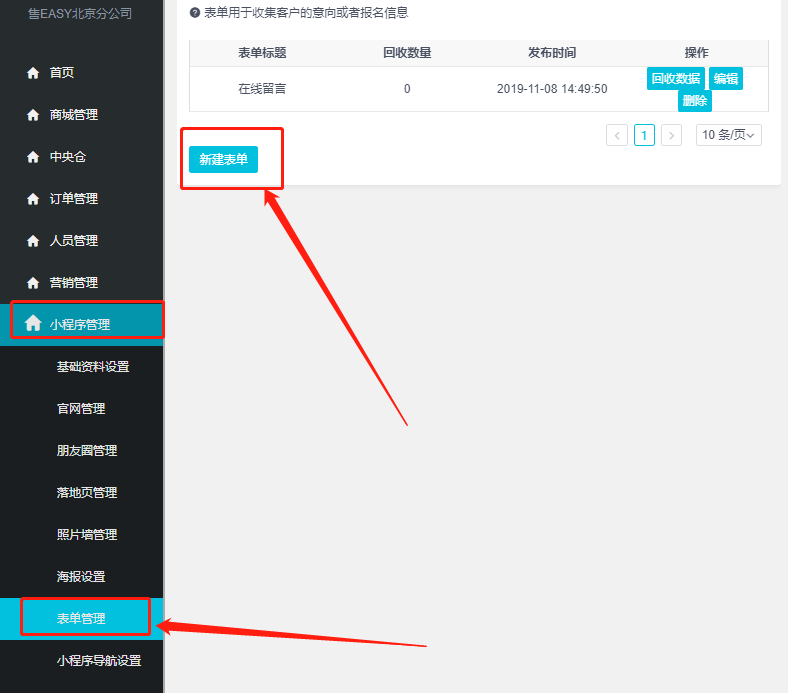The height and width of the screenshot is (693, 788).
Task: Click the 新建表单 button
Action: [x=223, y=159]
